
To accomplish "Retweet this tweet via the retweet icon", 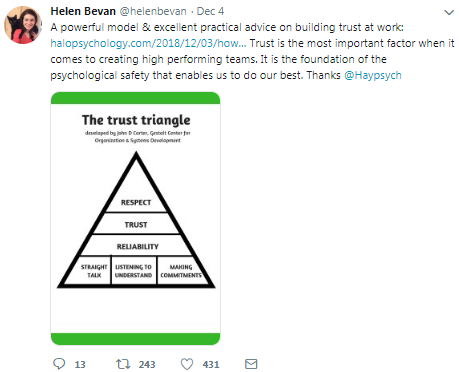I will pos(123,364).
